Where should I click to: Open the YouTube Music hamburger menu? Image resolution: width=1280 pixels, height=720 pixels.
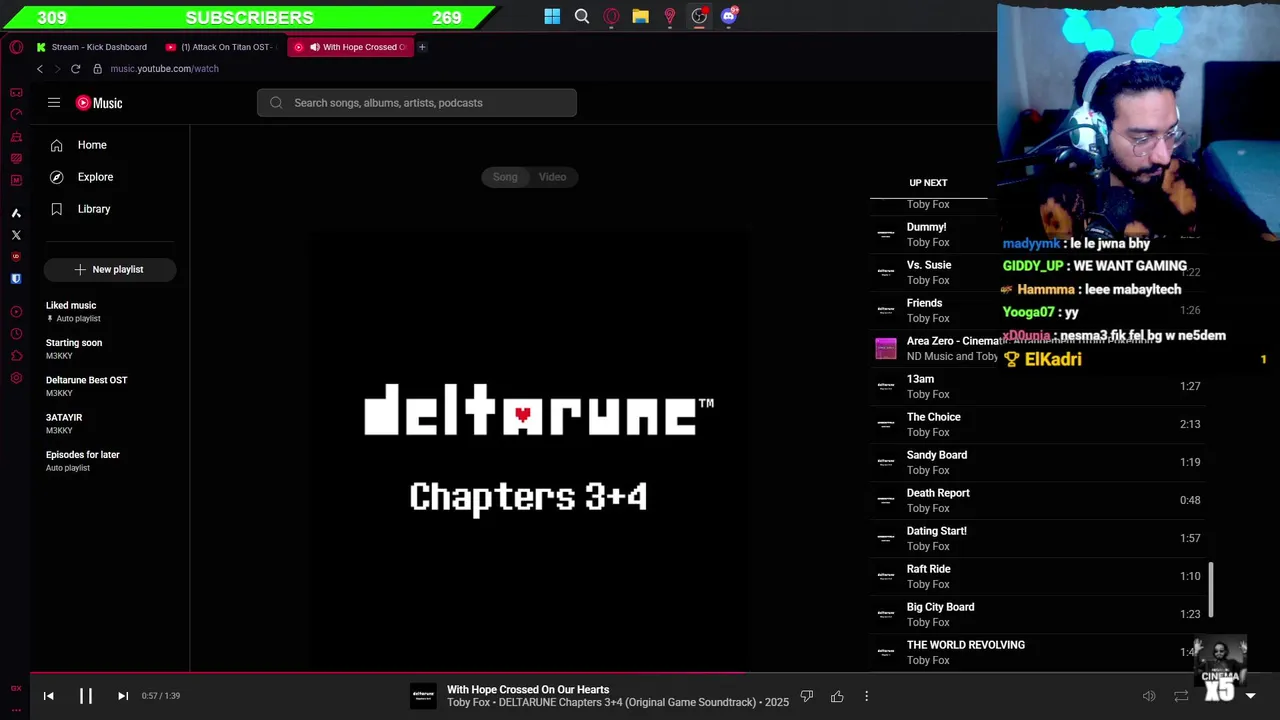coord(54,102)
